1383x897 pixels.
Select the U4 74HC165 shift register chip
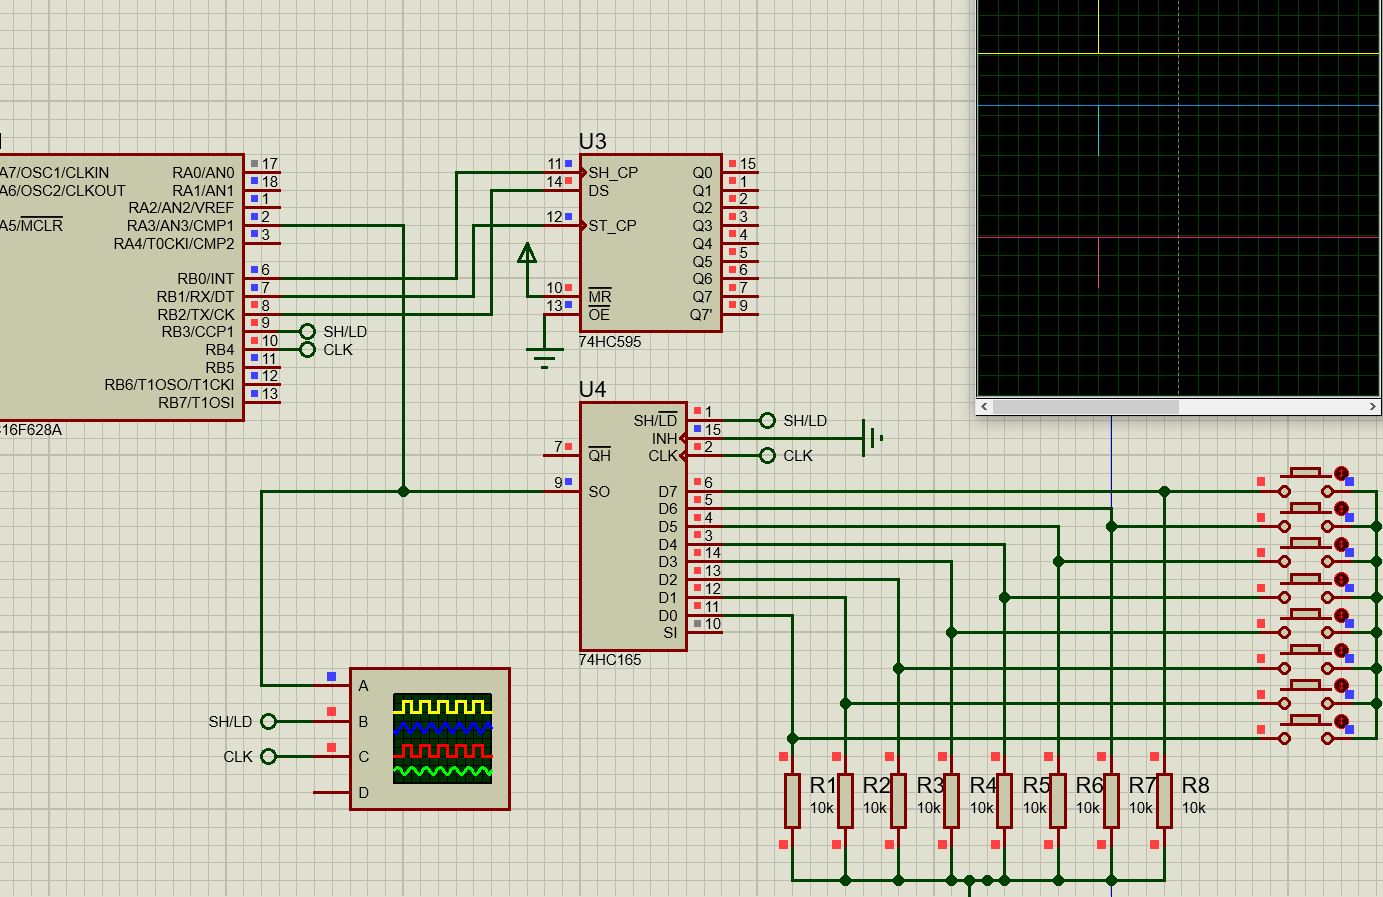[x=633, y=526]
